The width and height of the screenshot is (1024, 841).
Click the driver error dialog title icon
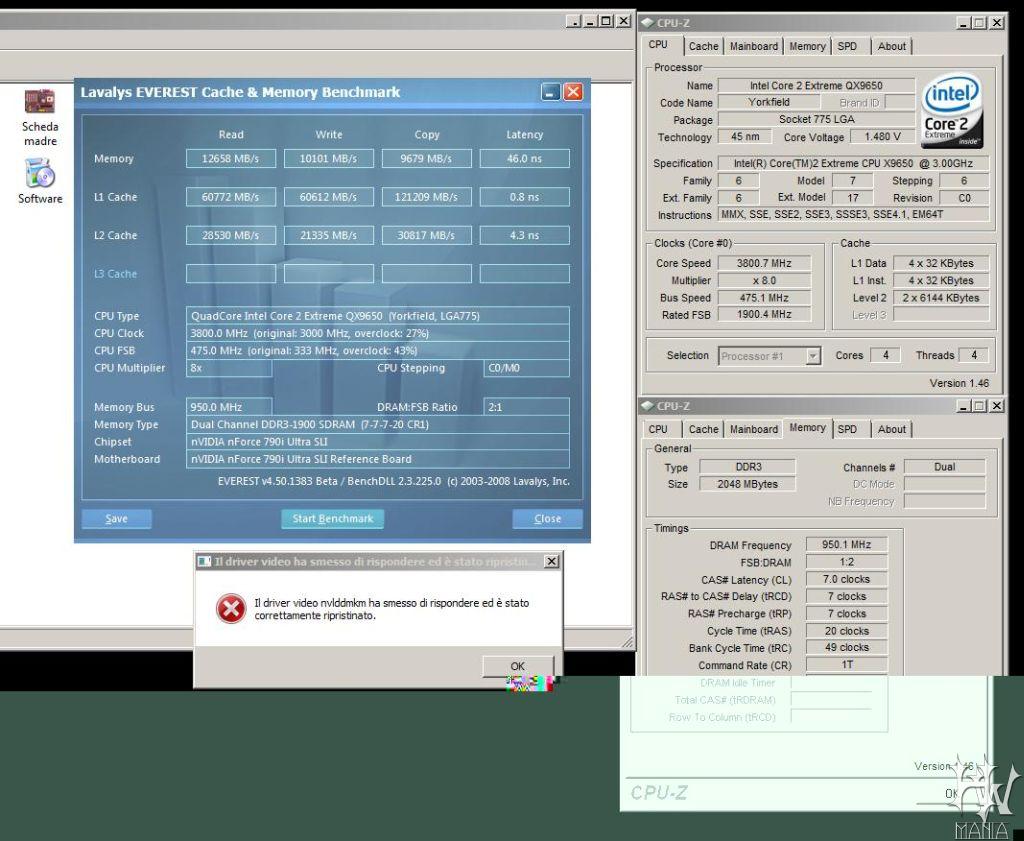[204, 562]
